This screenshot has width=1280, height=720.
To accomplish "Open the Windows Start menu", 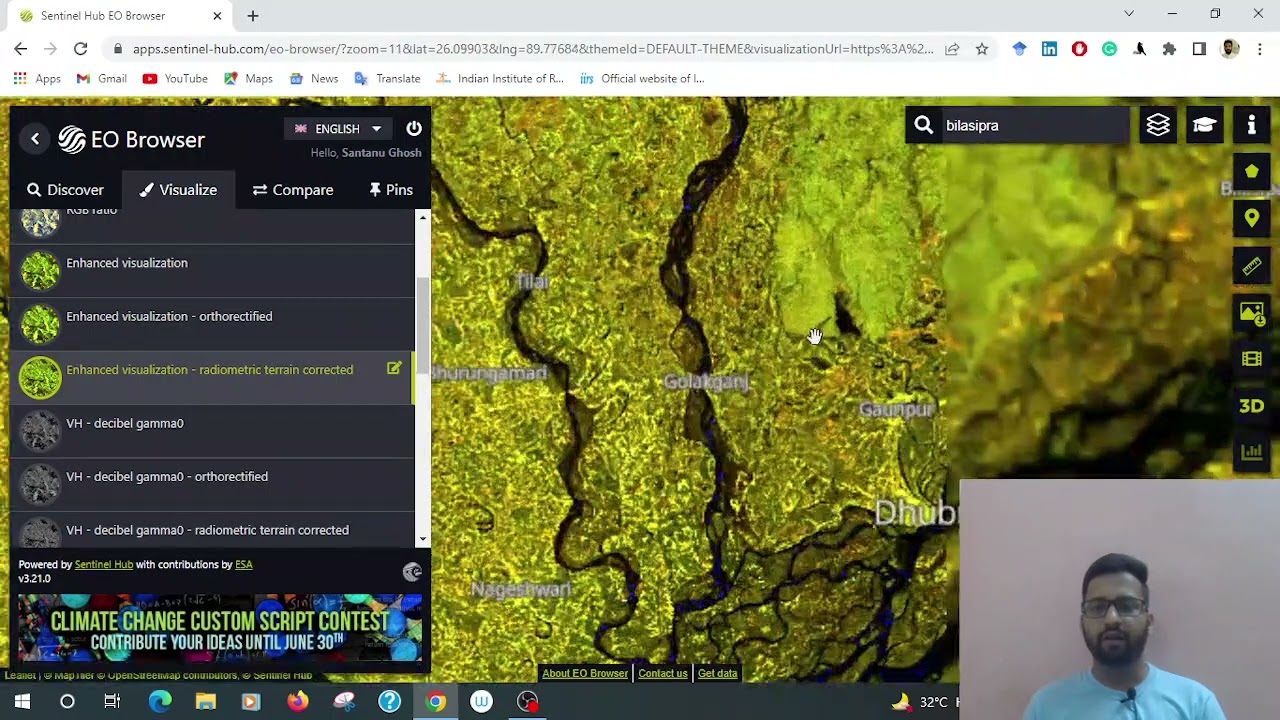I will coord(22,702).
